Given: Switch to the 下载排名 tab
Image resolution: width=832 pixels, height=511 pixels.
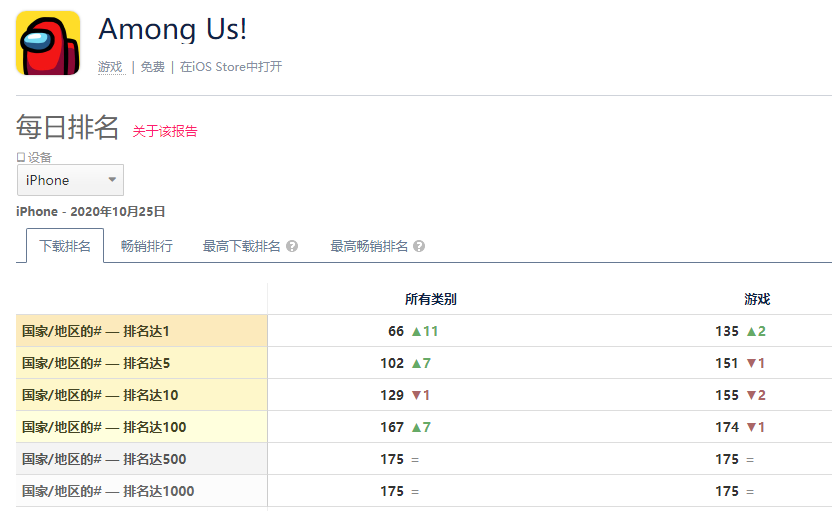Looking at the screenshot, I should click(x=65, y=246).
